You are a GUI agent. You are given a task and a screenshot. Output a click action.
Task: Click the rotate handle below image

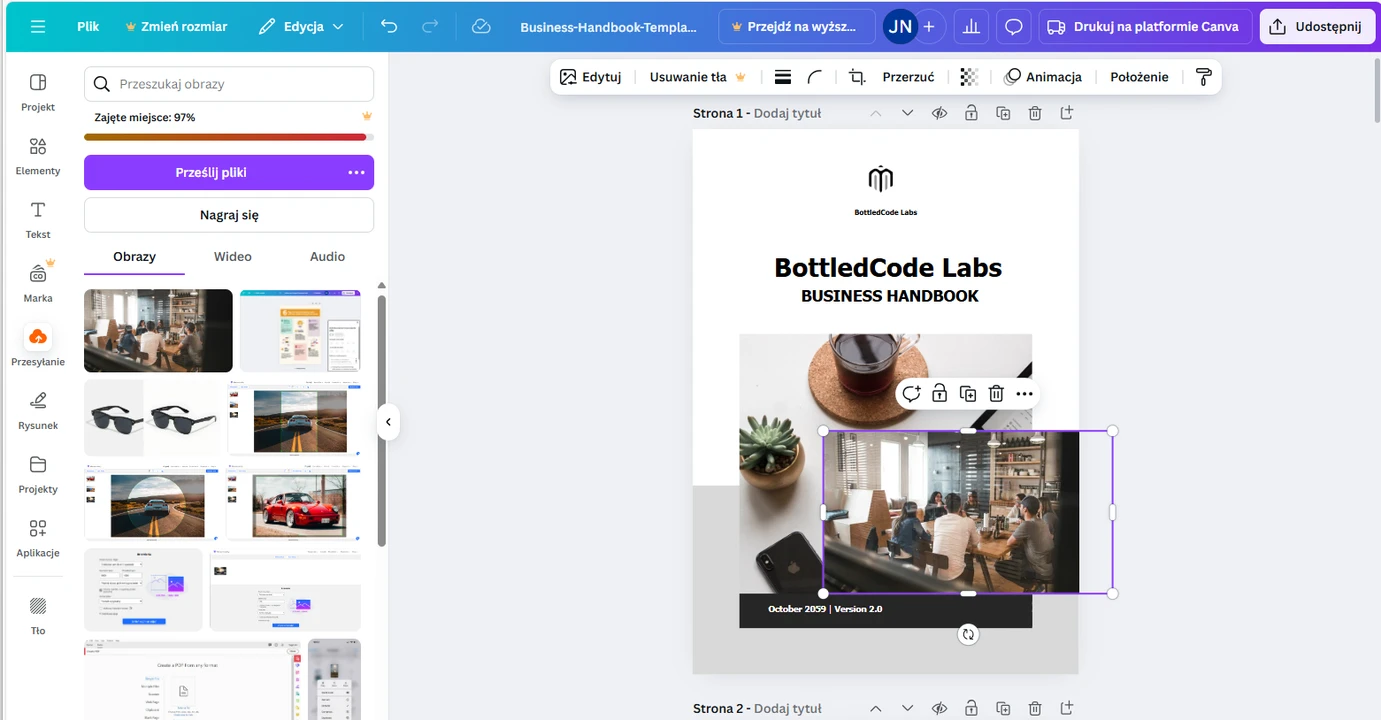(968, 634)
